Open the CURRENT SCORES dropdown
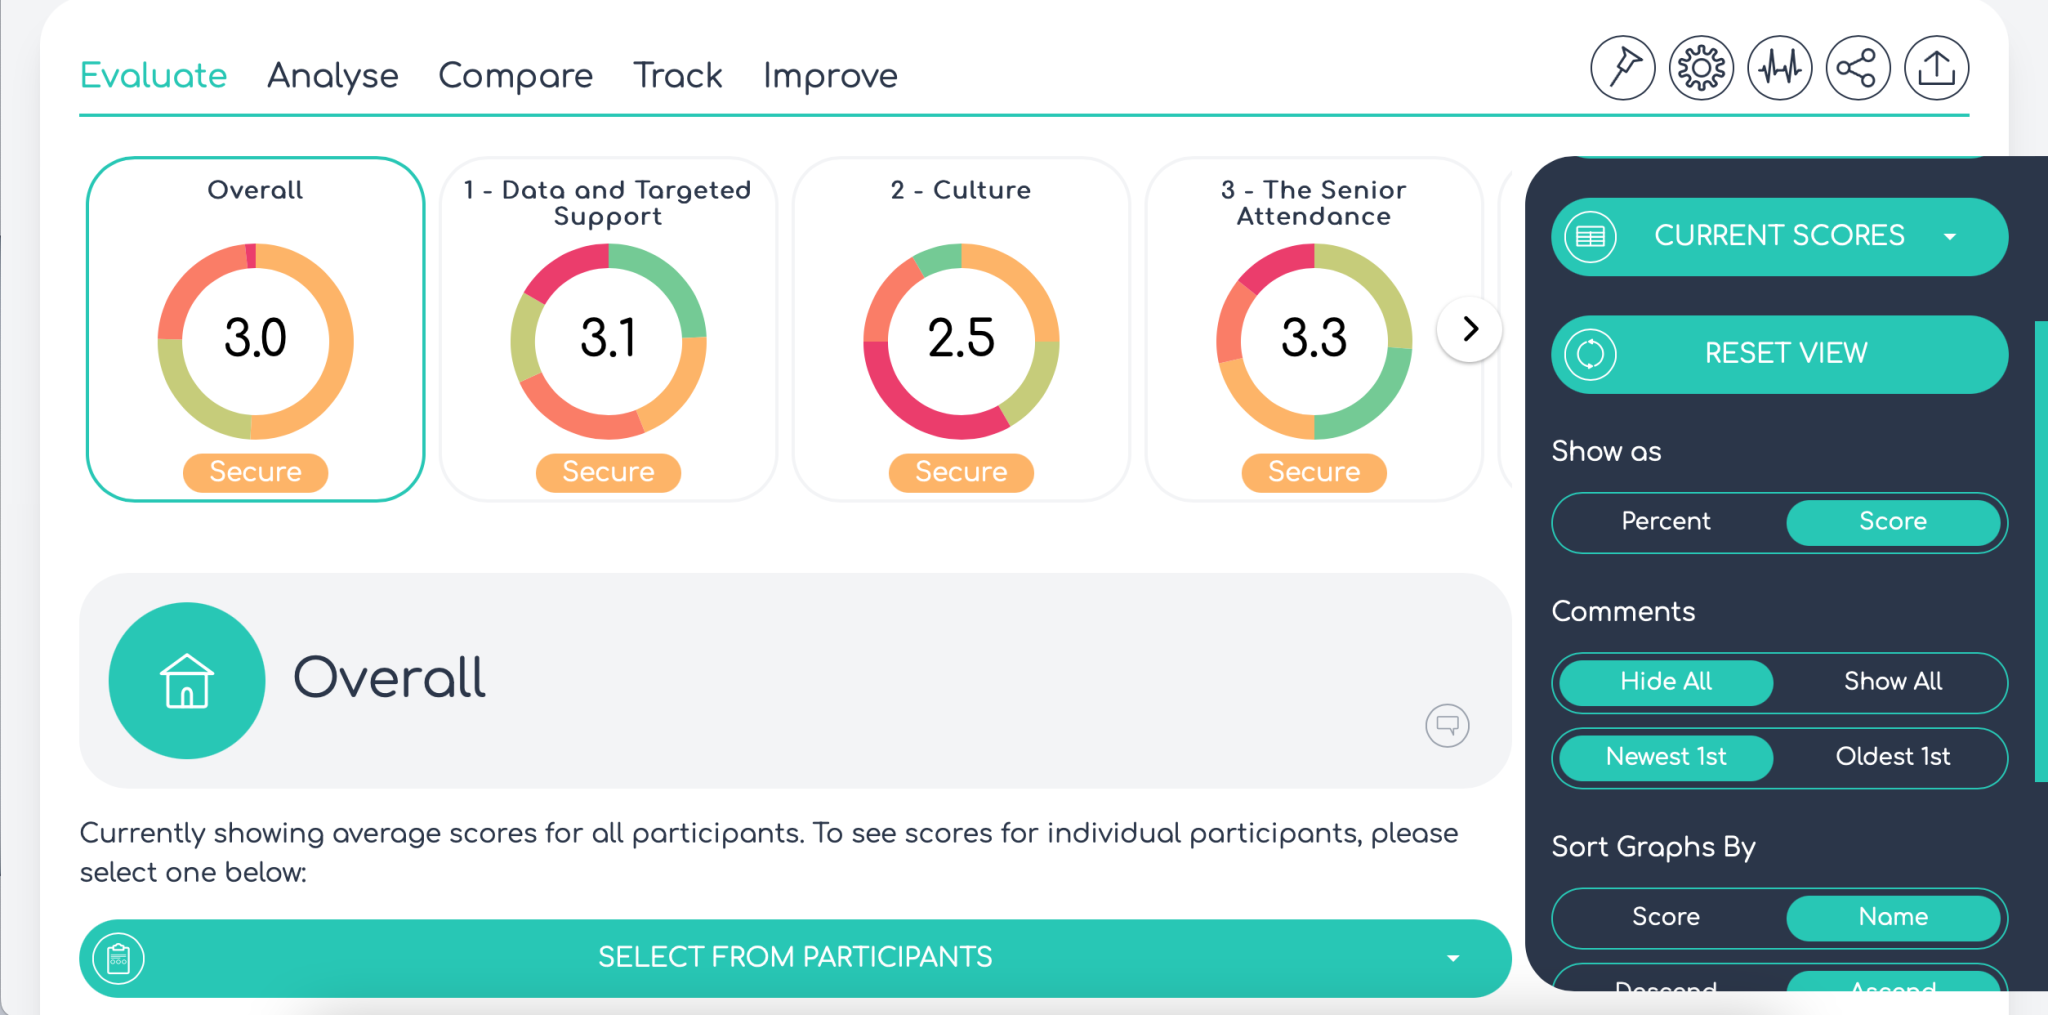Image resolution: width=2048 pixels, height=1015 pixels. [x=1778, y=236]
